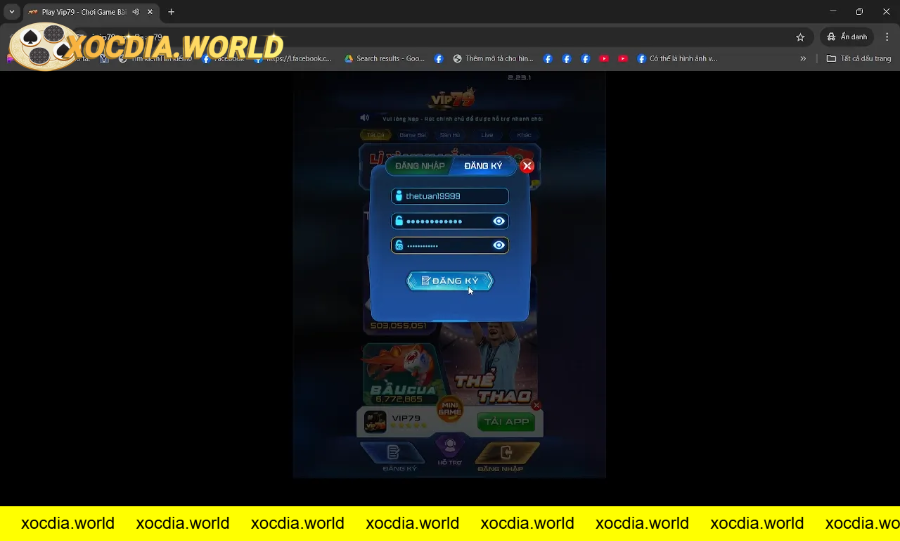The image size is (900, 541).
Task: Mute the Play Vip79 tab audio
Action: coord(136,11)
